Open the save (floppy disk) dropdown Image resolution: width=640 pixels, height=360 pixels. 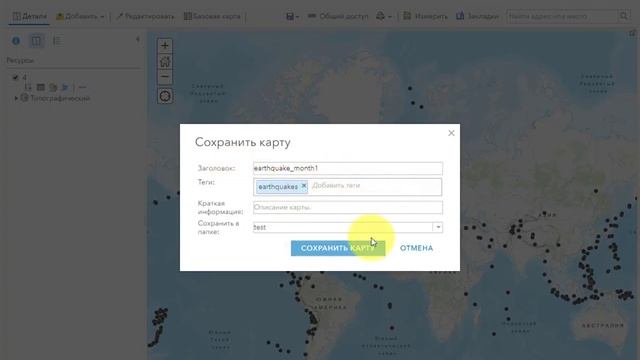[x=292, y=16]
